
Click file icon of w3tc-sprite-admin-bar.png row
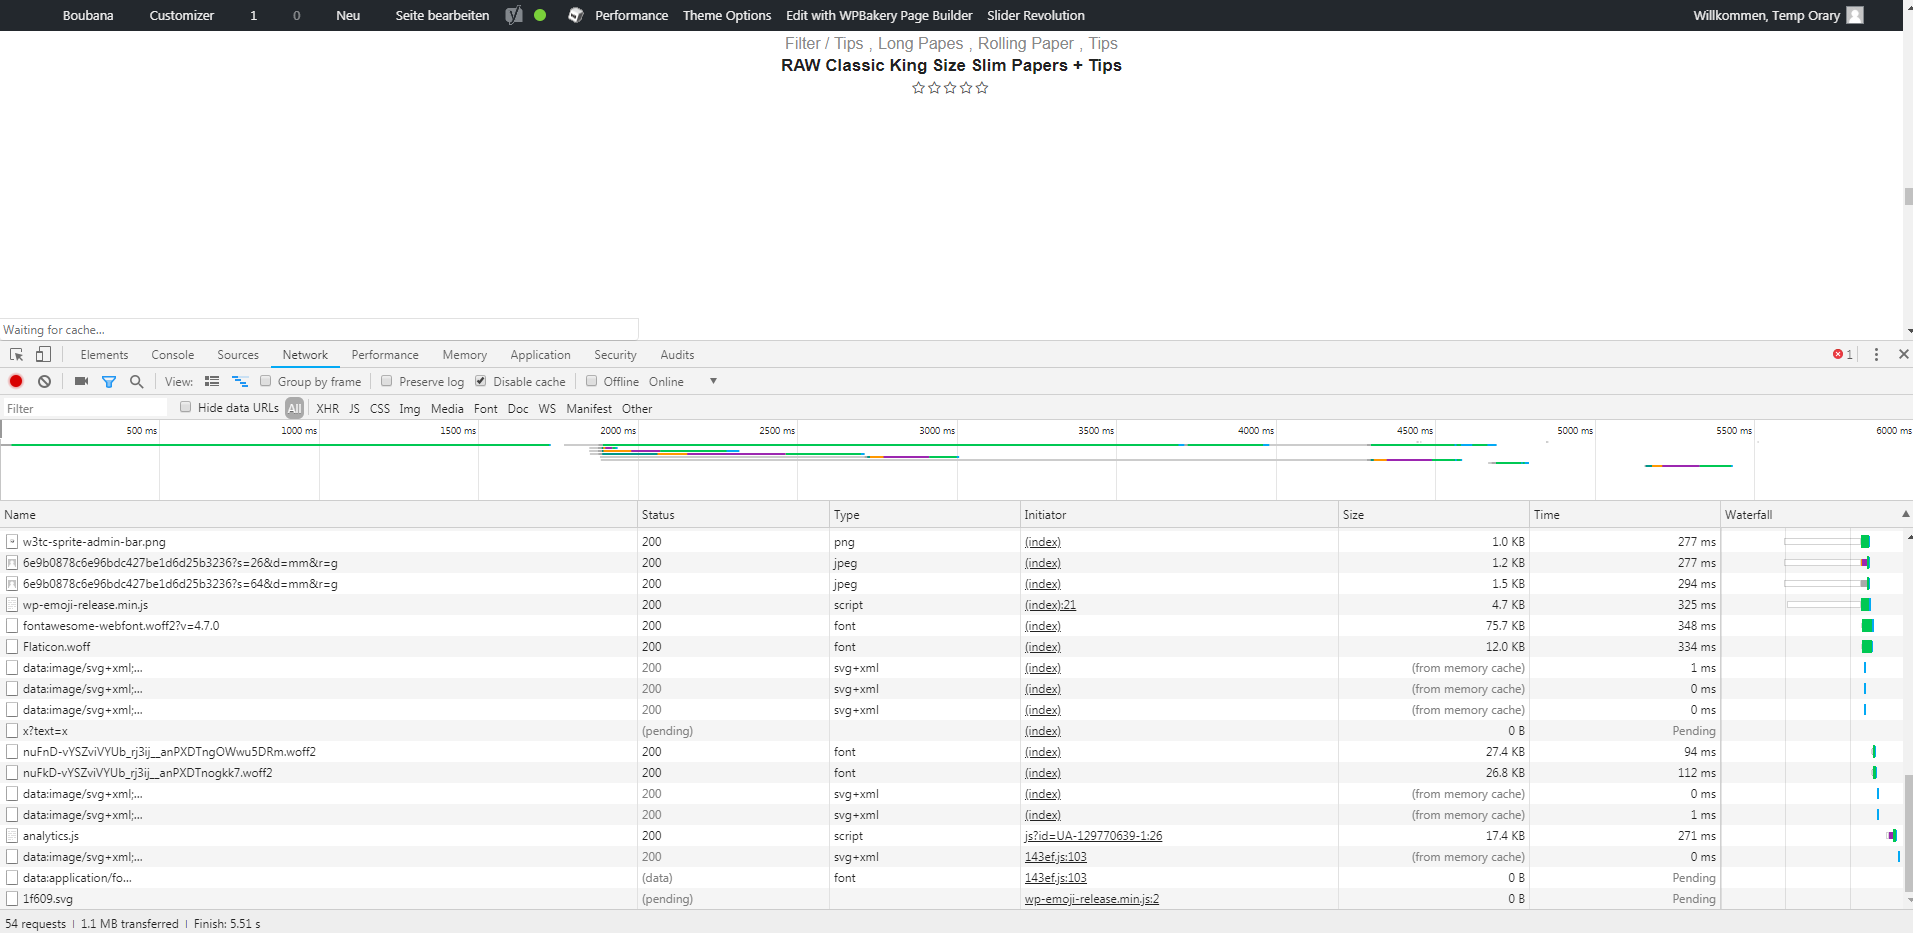click(12, 541)
